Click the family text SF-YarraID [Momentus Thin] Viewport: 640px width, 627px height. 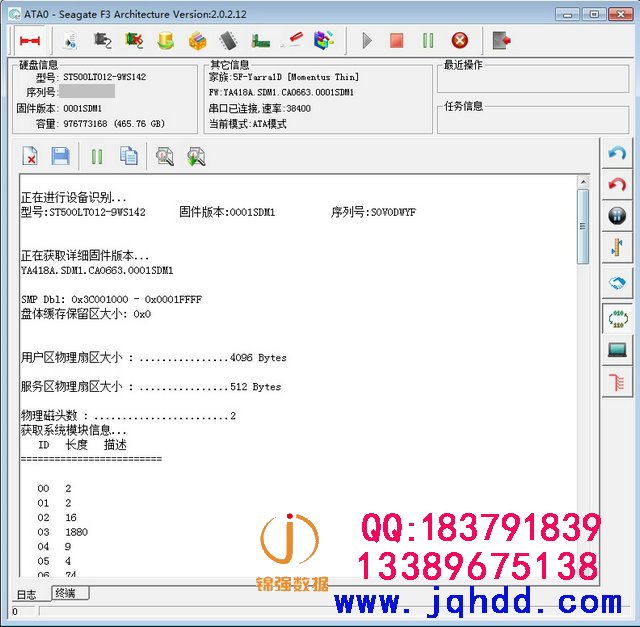(x=284, y=77)
